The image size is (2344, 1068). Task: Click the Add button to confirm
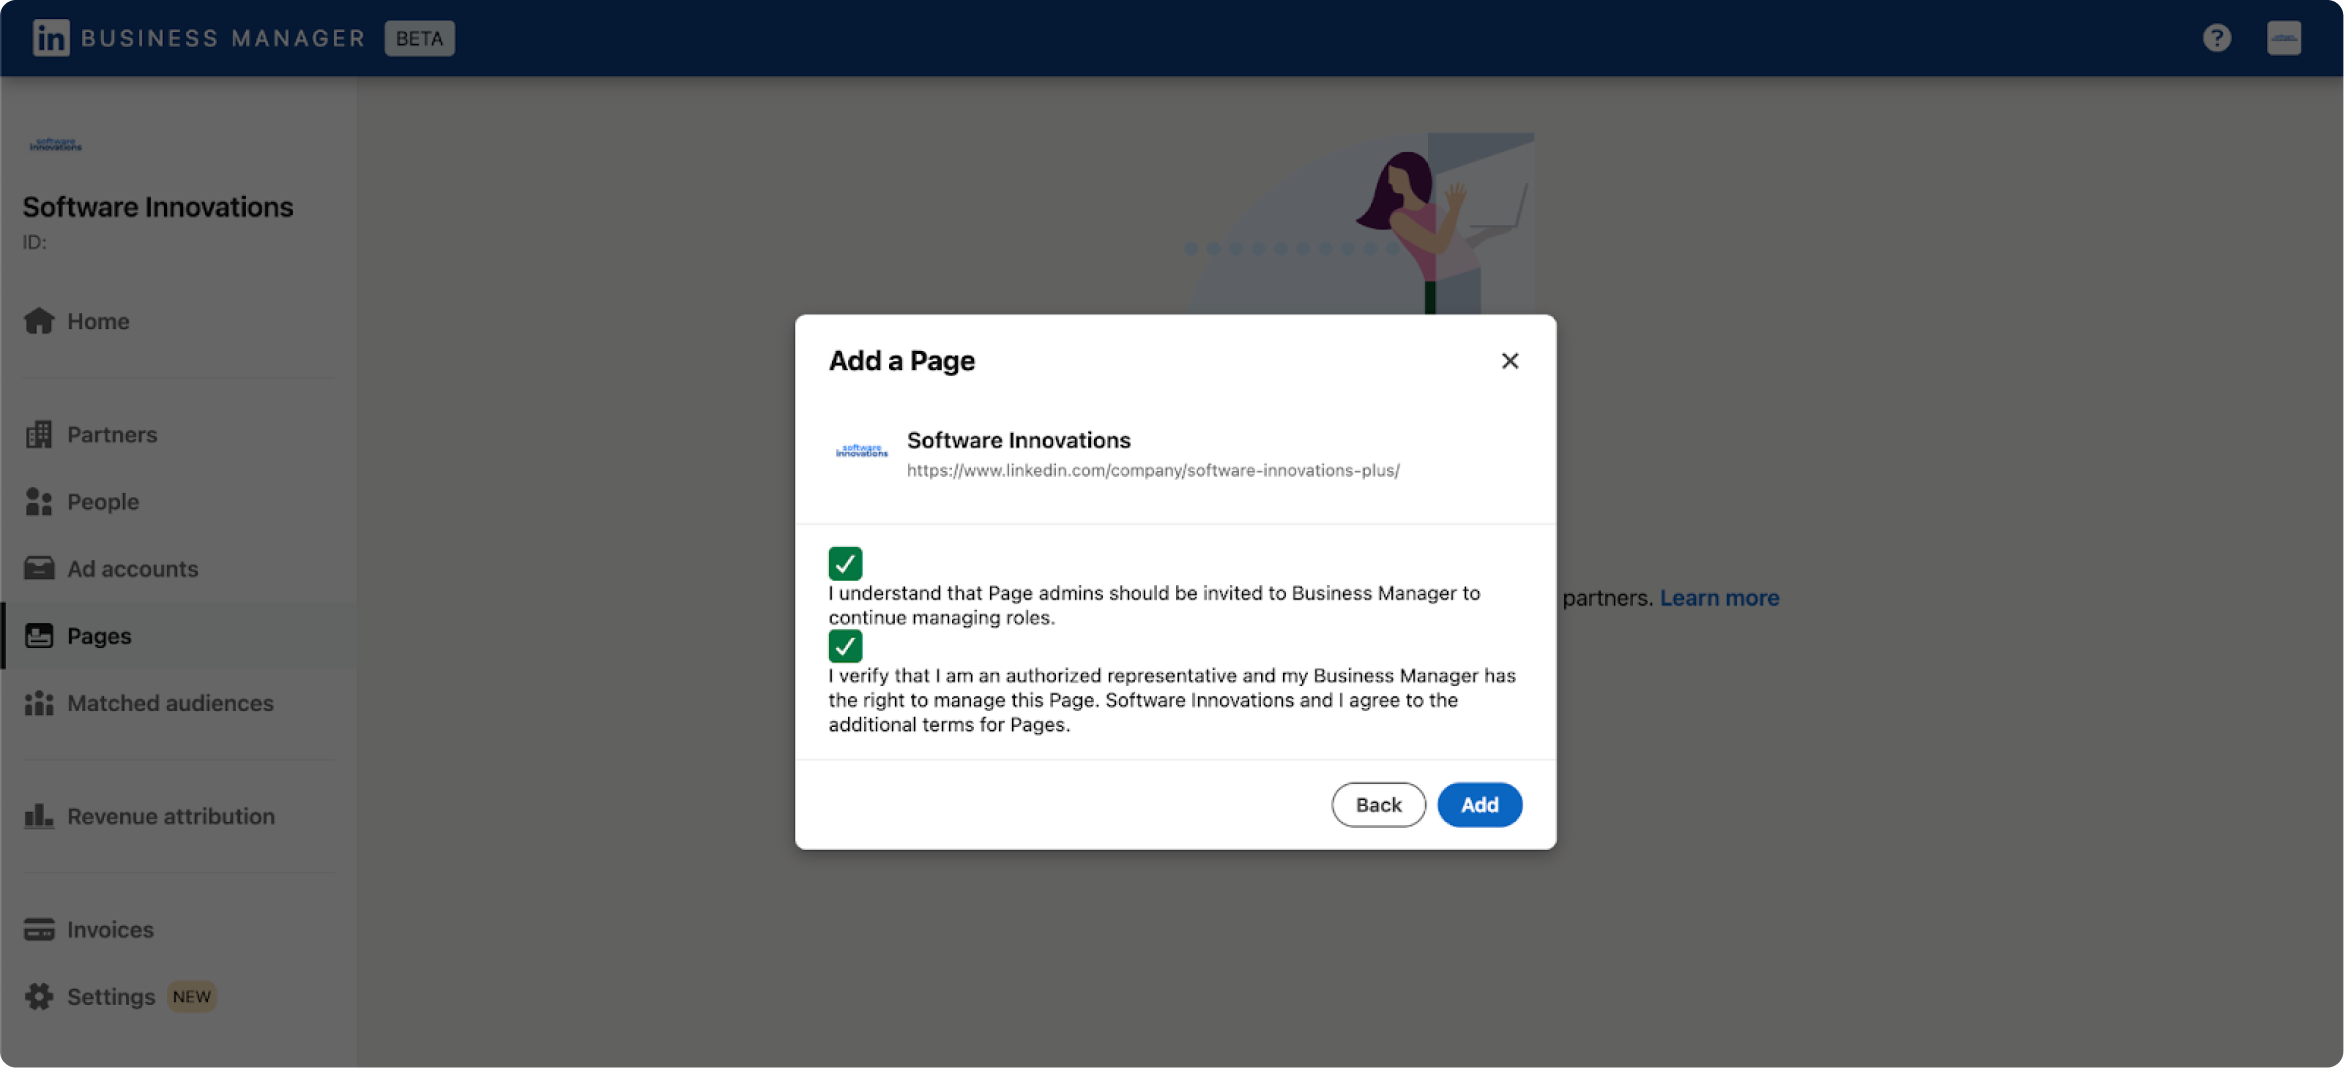tap(1479, 804)
